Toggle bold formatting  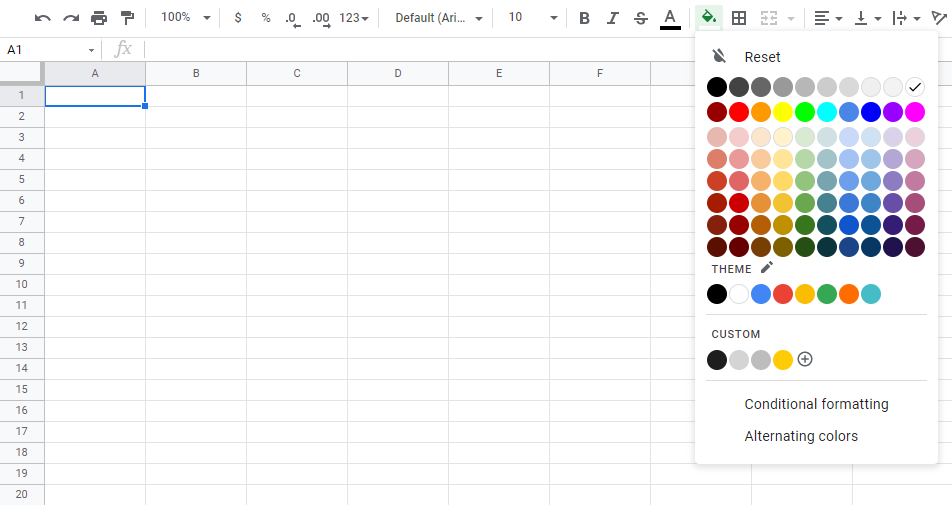click(584, 18)
